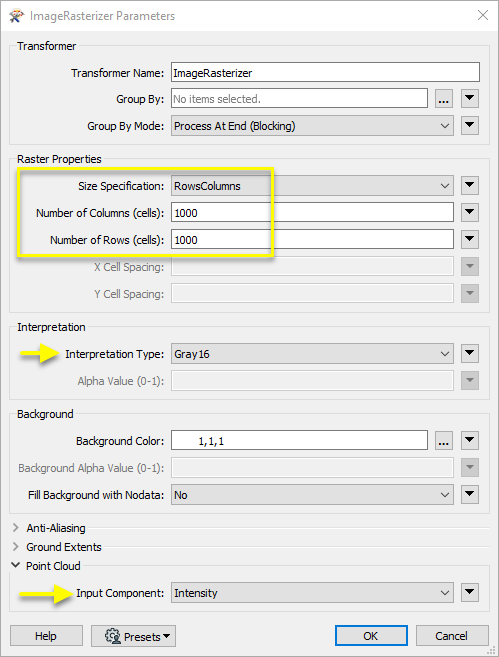This screenshot has height=657, width=499.
Task: Open Background Color picker ellipsis button
Action: 444,441
